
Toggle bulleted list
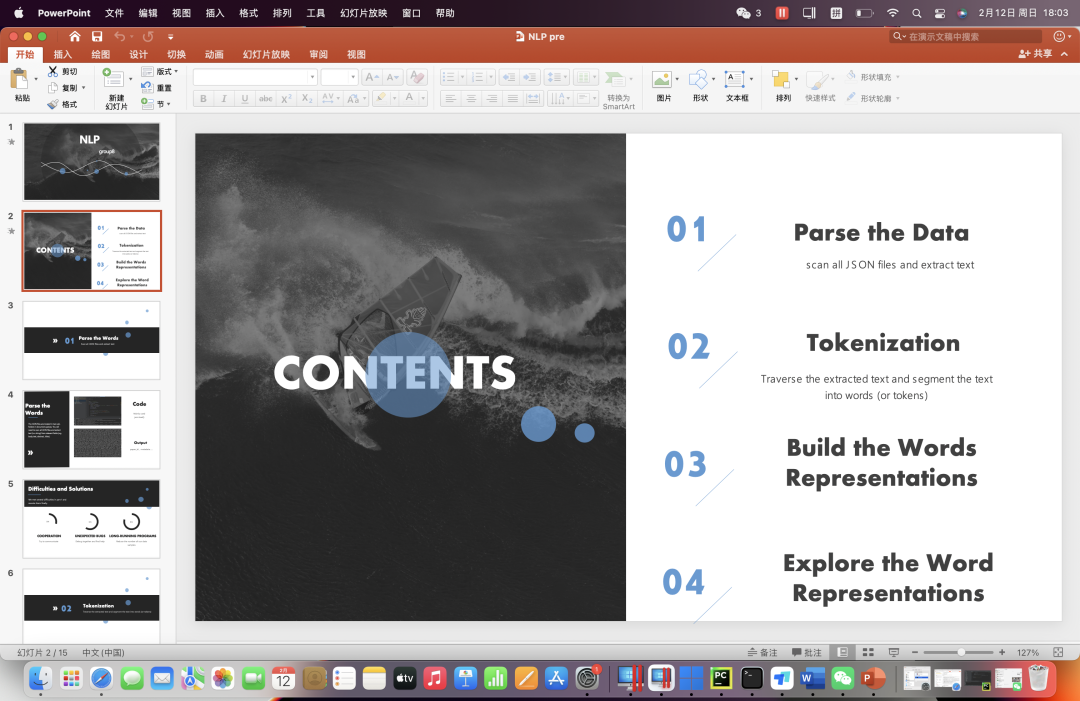[448, 77]
